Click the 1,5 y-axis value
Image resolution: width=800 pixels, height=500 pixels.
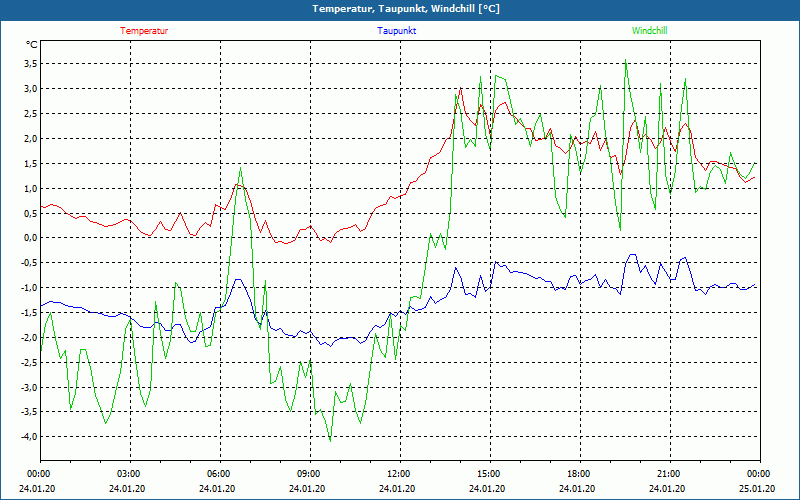[31, 164]
